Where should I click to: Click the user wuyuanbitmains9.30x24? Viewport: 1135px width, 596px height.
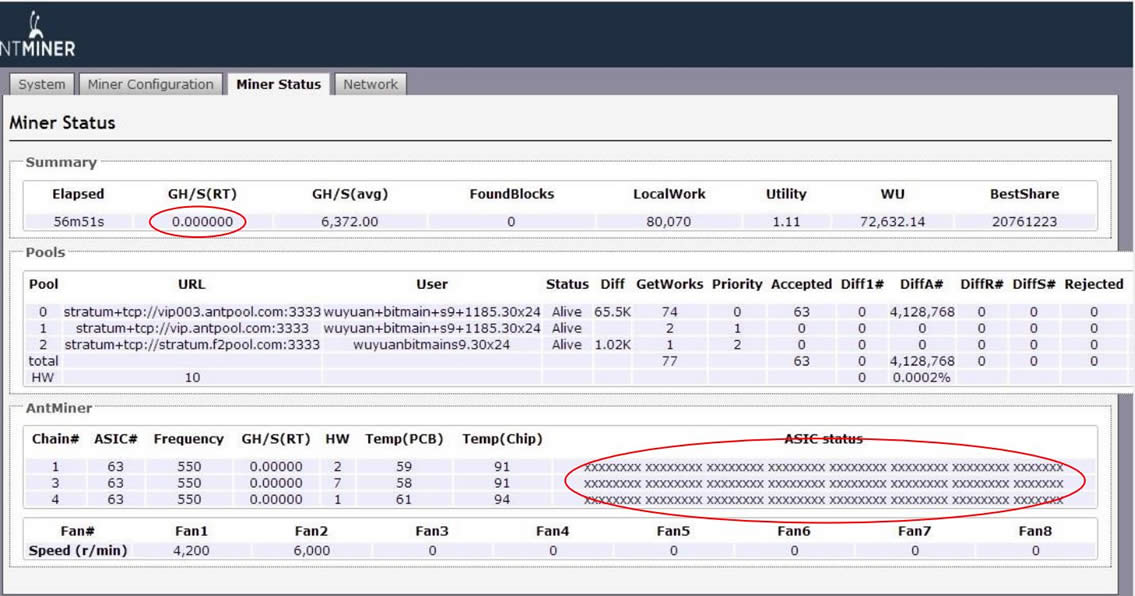[x=431, y=344]
